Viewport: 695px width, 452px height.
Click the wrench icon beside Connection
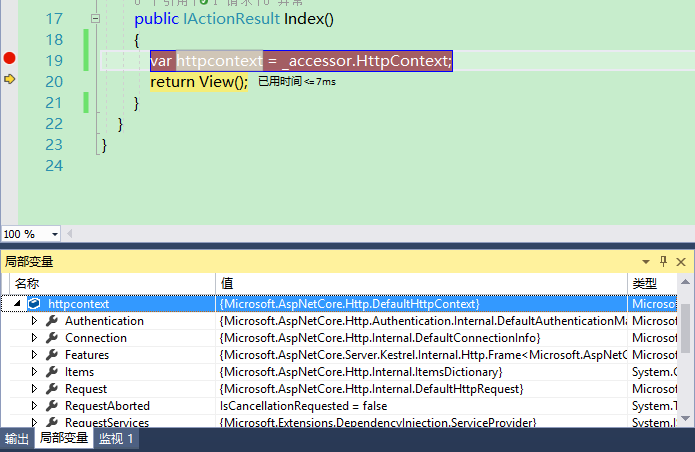point(52,338)
